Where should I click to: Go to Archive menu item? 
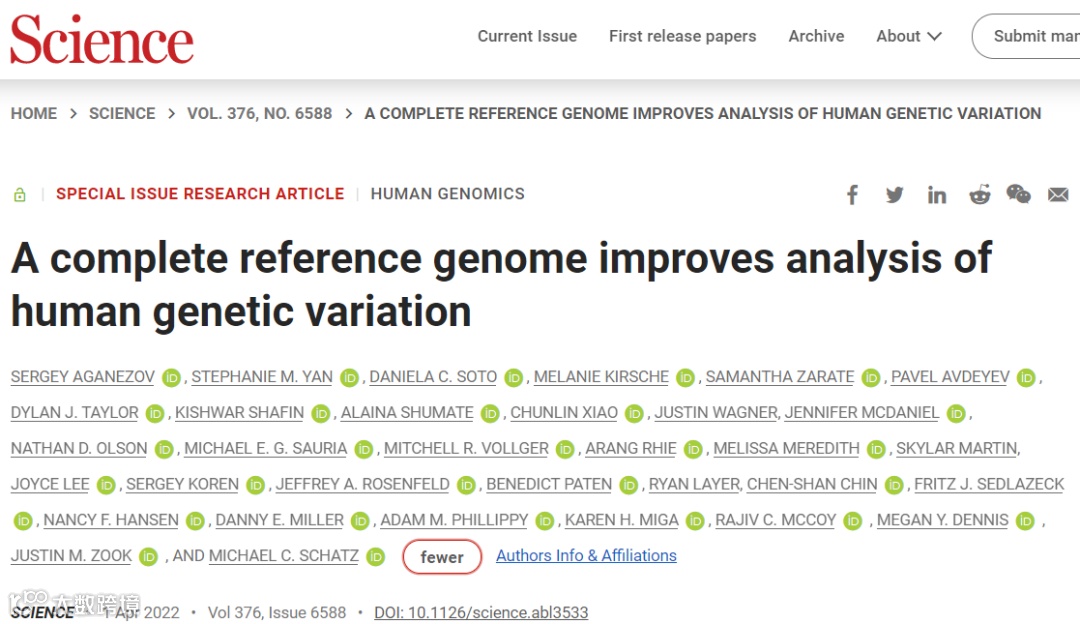coord(816,36)
